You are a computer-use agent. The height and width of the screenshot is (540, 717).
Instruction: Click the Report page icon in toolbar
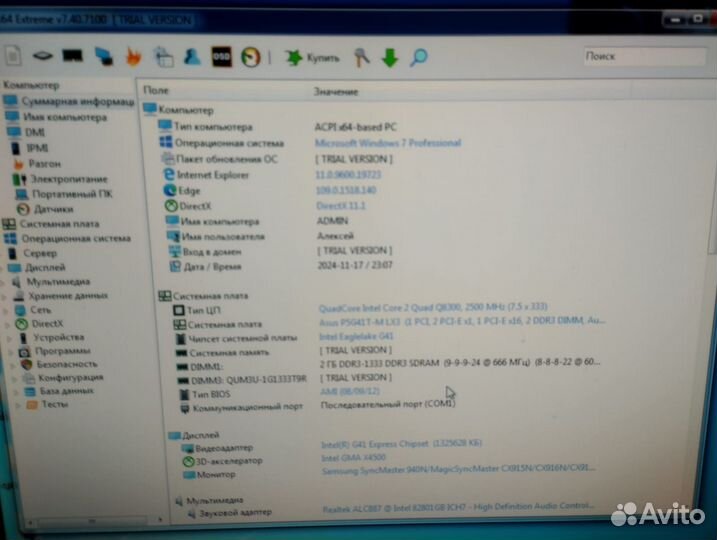[x=13, y=57]
